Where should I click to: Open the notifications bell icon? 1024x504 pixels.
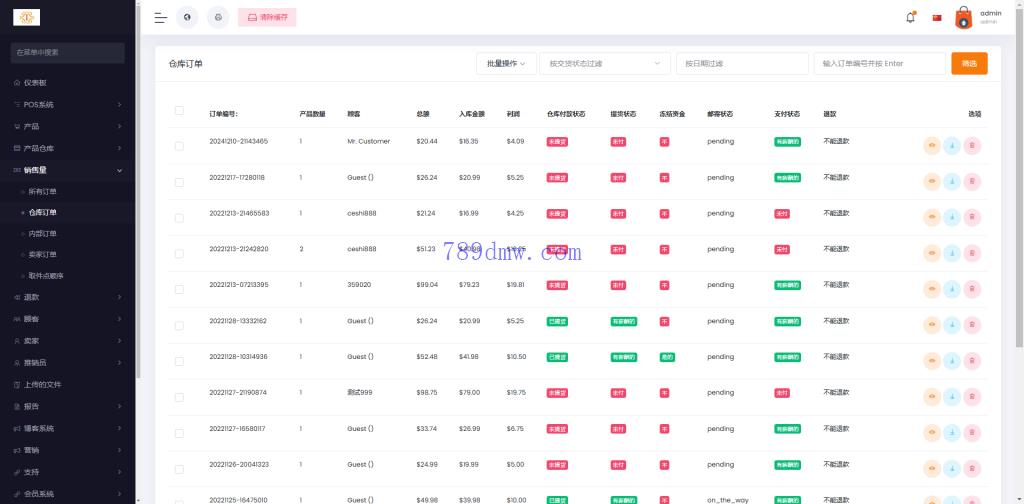(910, 17)
